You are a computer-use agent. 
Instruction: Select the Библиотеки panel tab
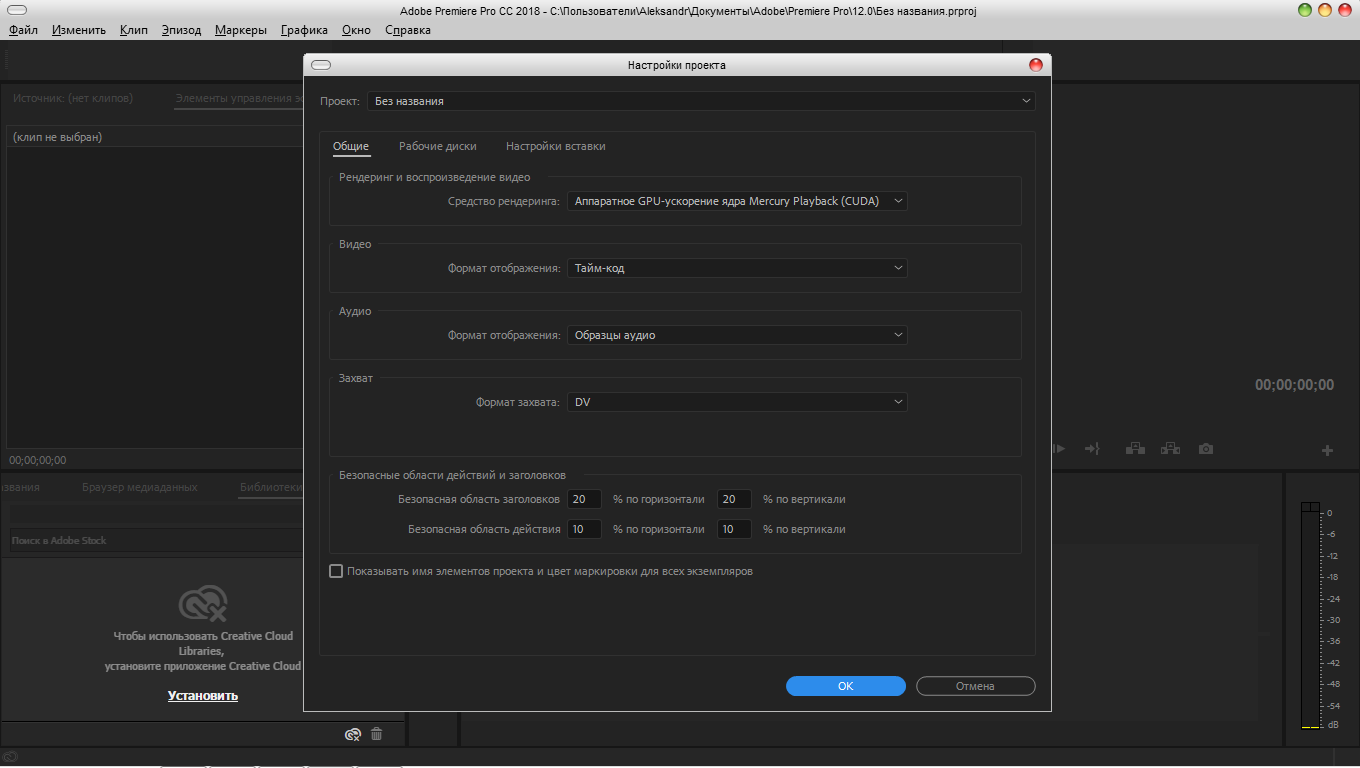[x=270, y=487]
